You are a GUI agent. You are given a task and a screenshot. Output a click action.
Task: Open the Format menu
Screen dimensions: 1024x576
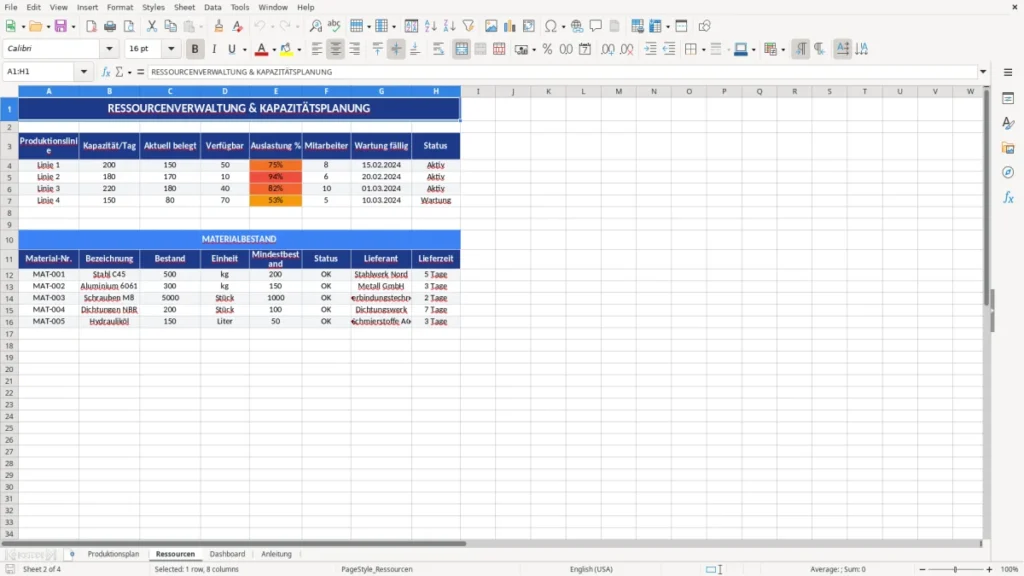[x=120, y=7]
